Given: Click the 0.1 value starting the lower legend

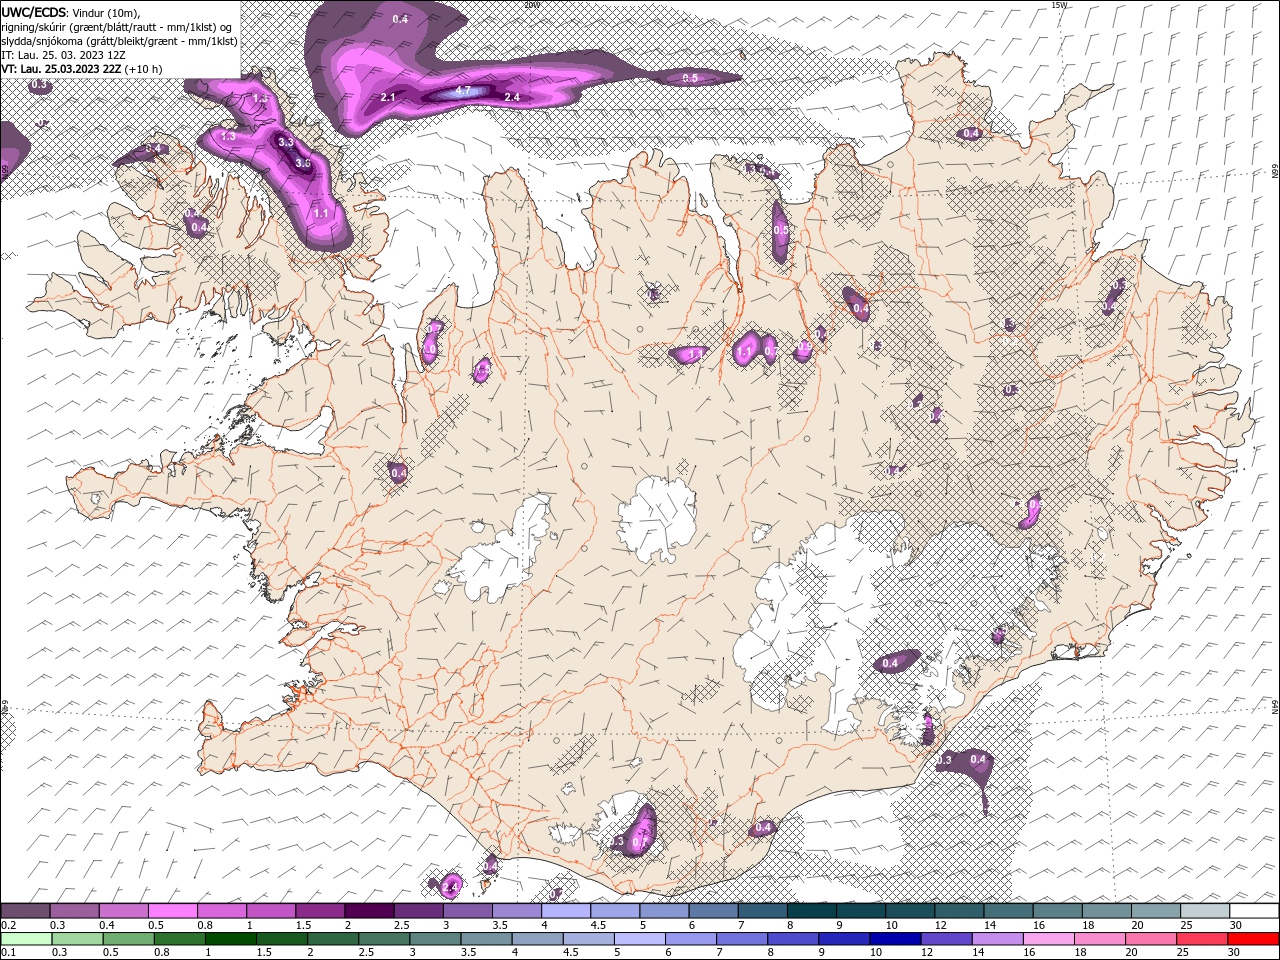Looking at the screenshot, I should coord(9,953).
